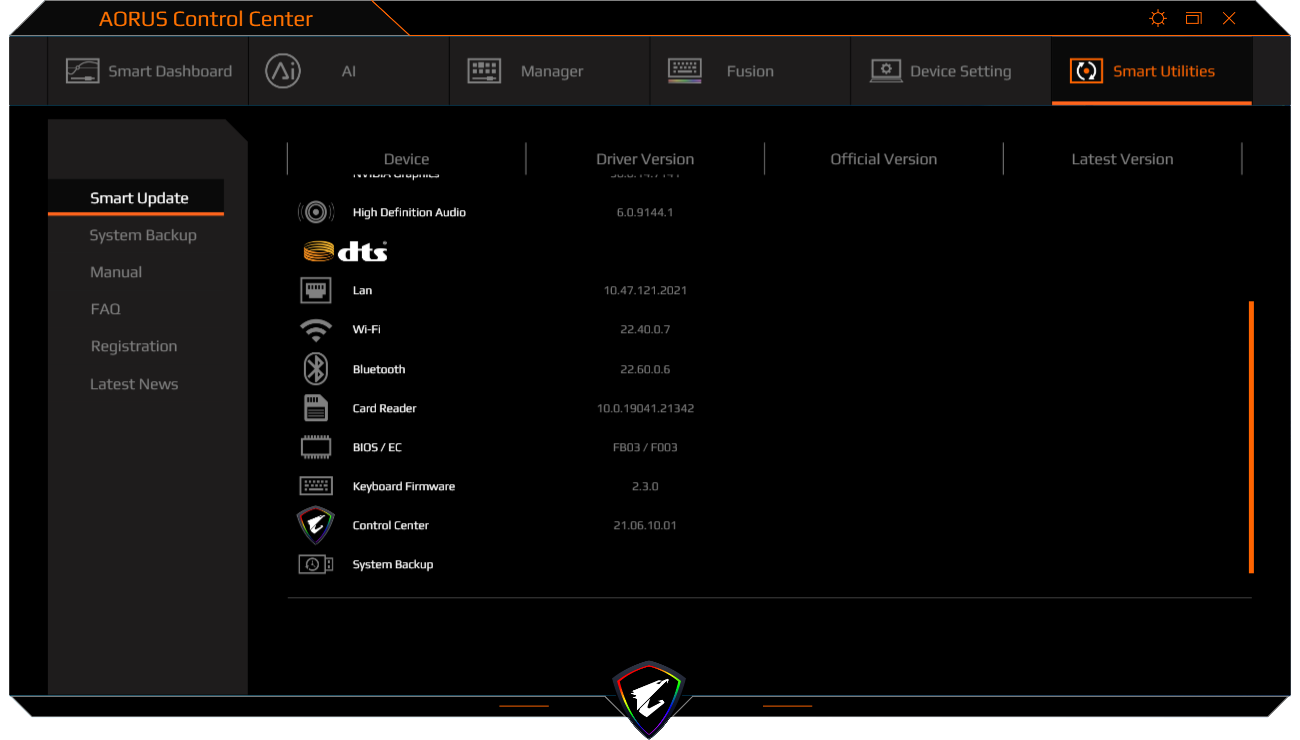This screenshot has width=1300, height=740.
Task: Click the AORUS Control Center window title
Action: point(206,19)
